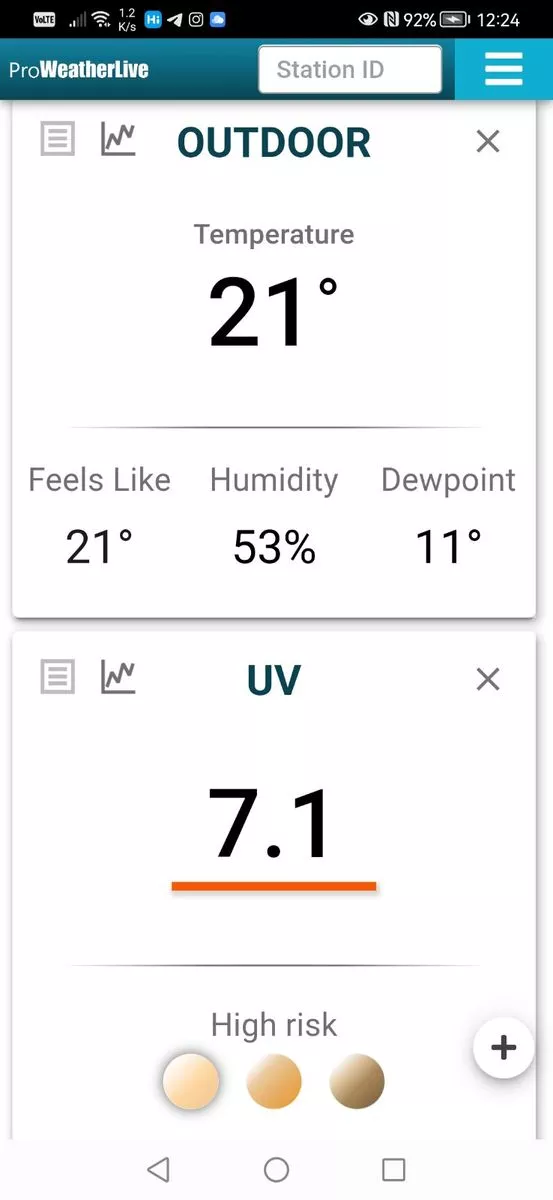This screenshot has width=553, height=1200.
Task: Open Outdoor card details list icon
Action: pos(57,139)
